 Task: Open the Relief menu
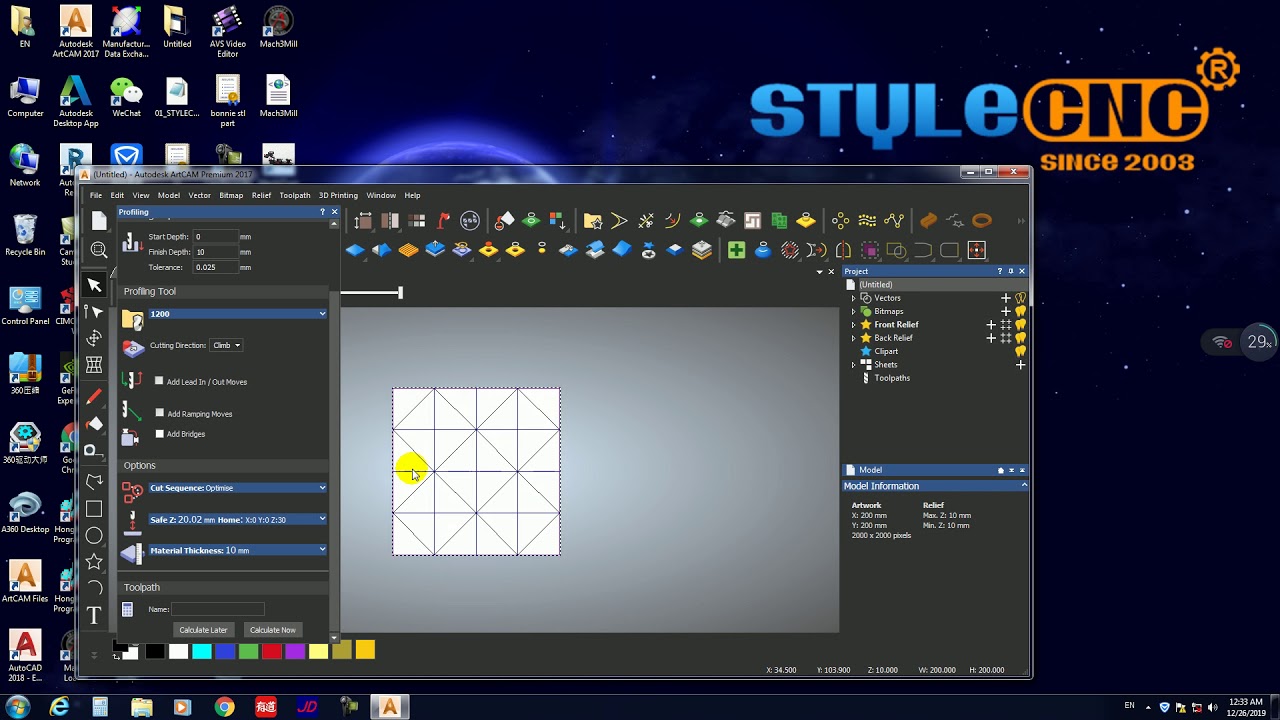pos(261,195)
